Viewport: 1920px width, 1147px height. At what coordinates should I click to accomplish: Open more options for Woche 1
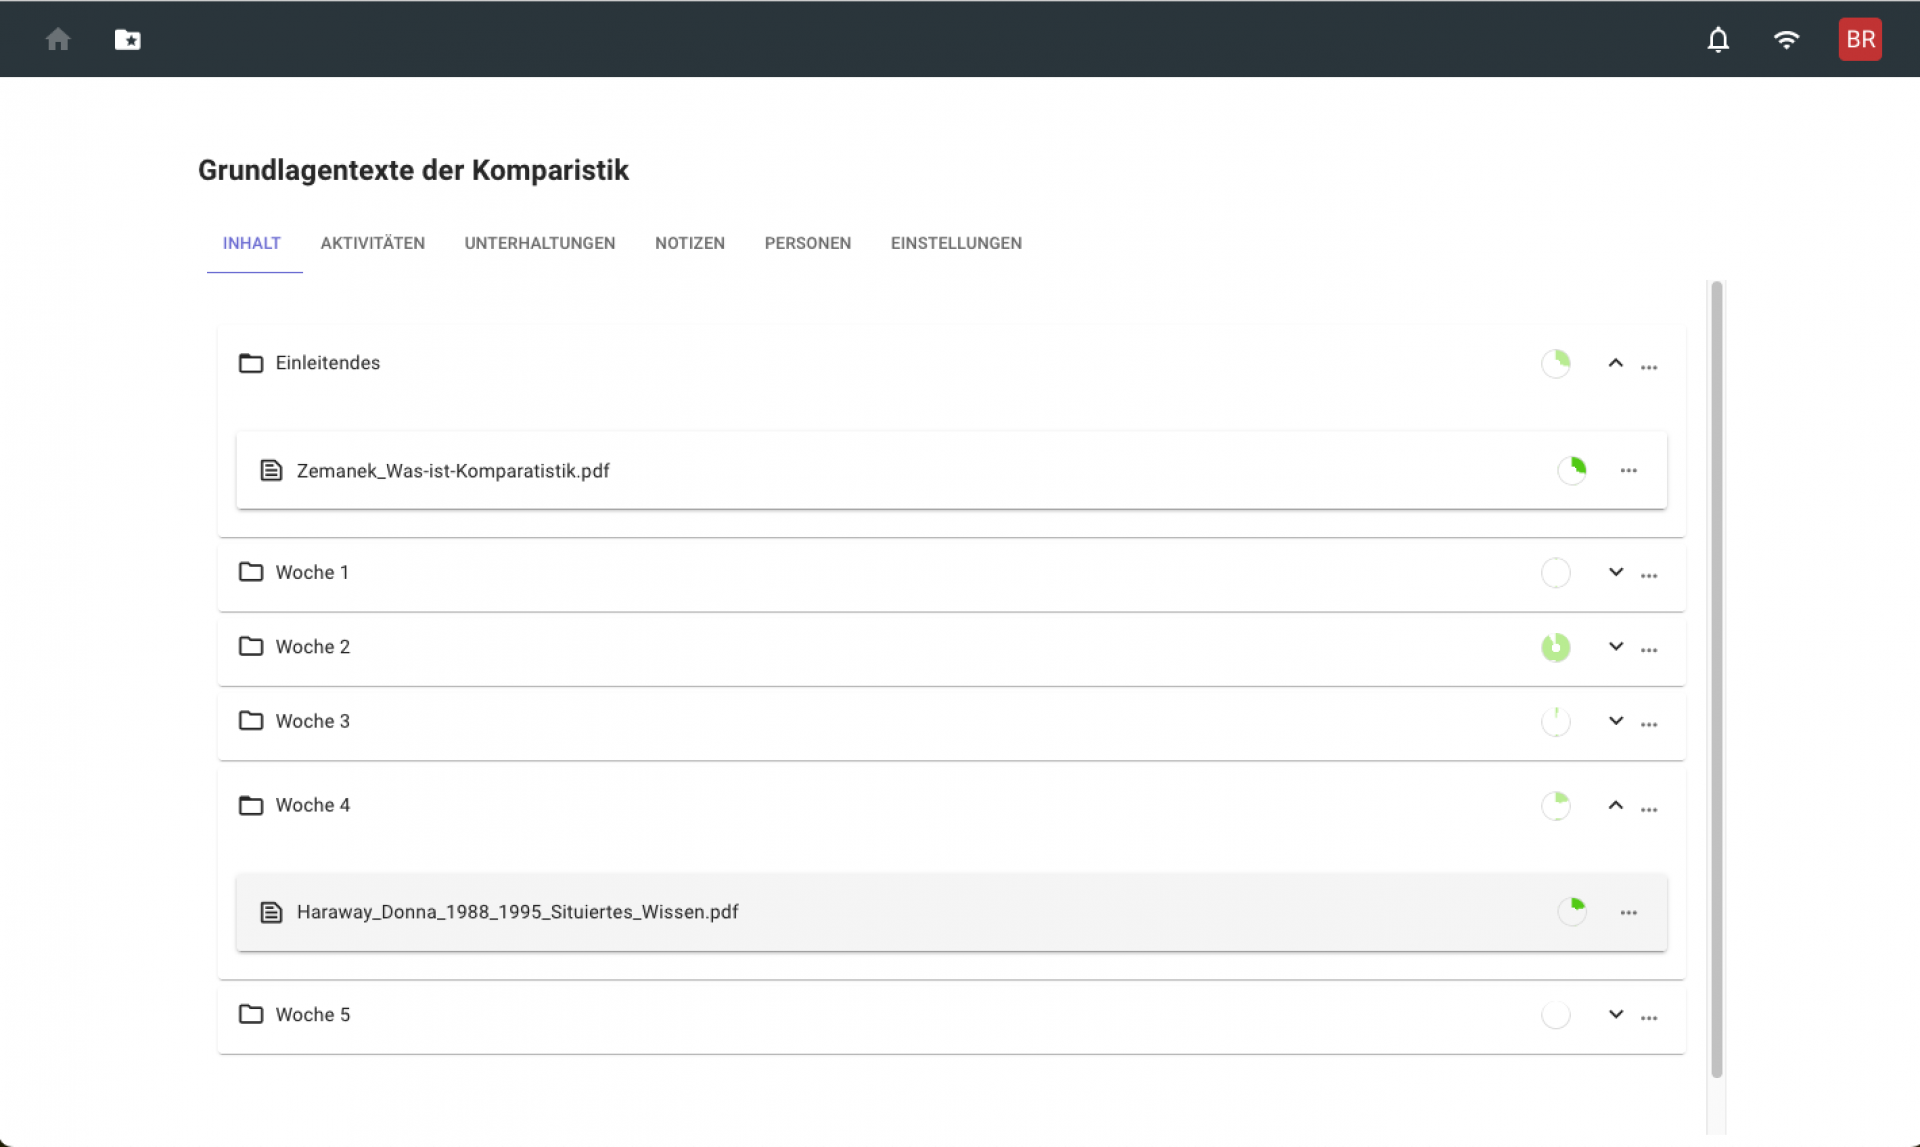point(1649,576)
